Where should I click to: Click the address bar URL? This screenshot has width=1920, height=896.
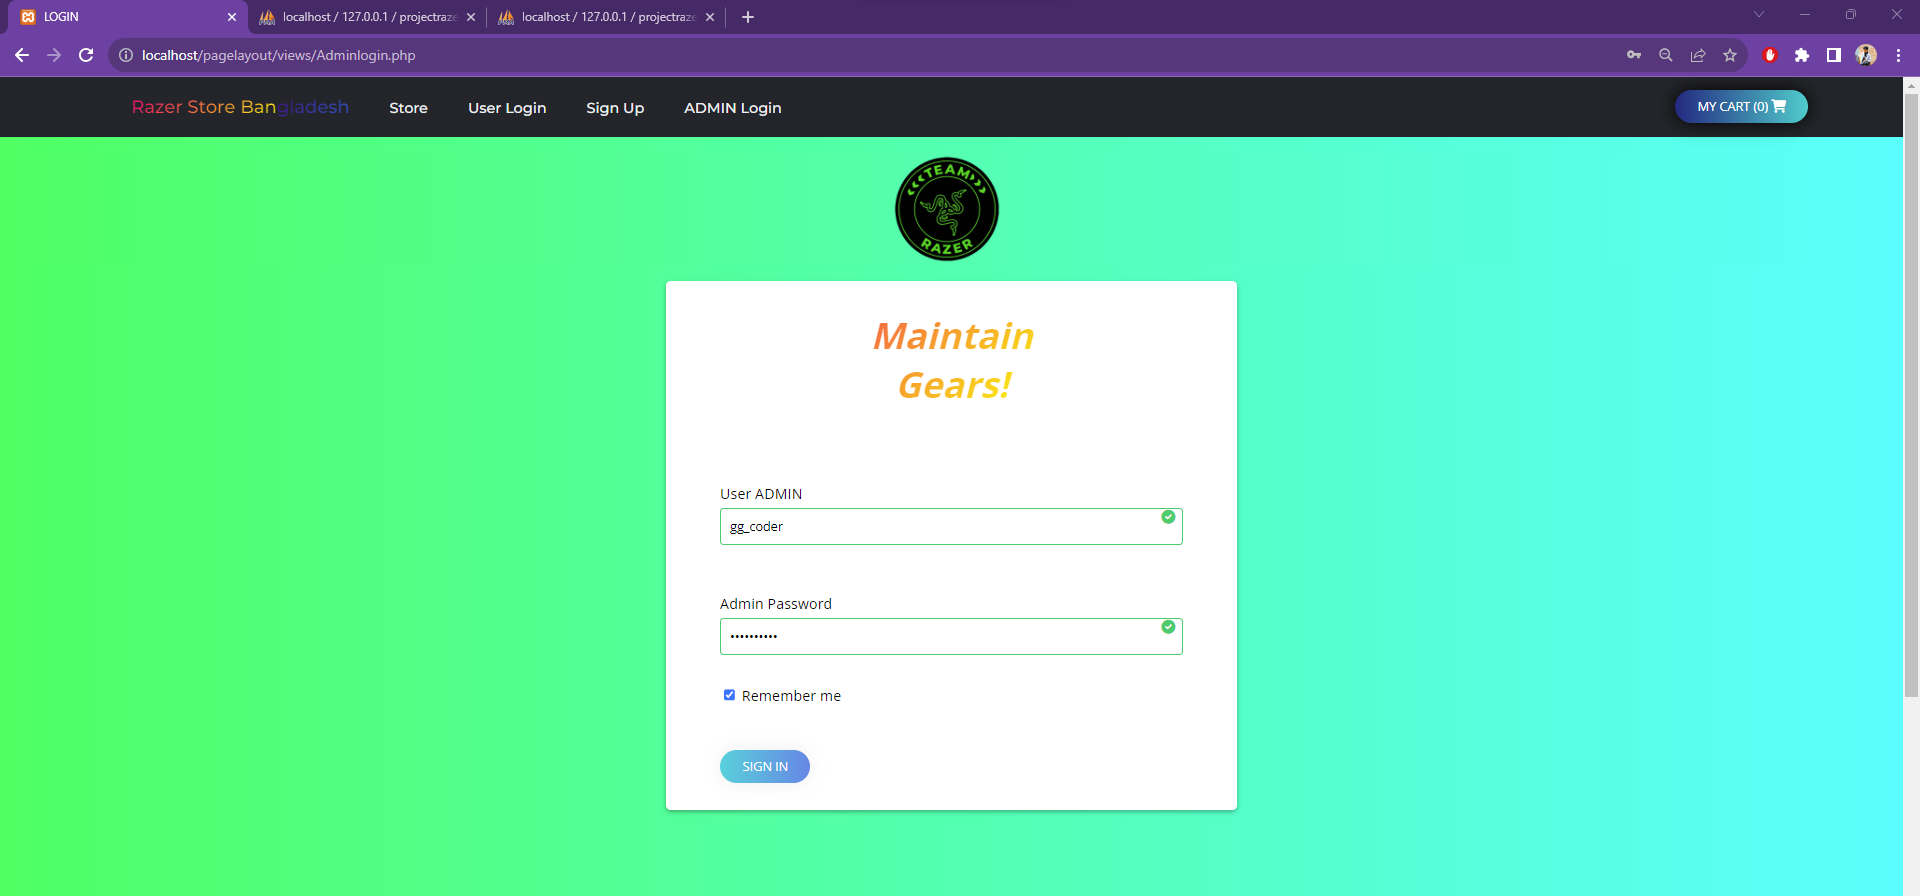click(279, 55)
